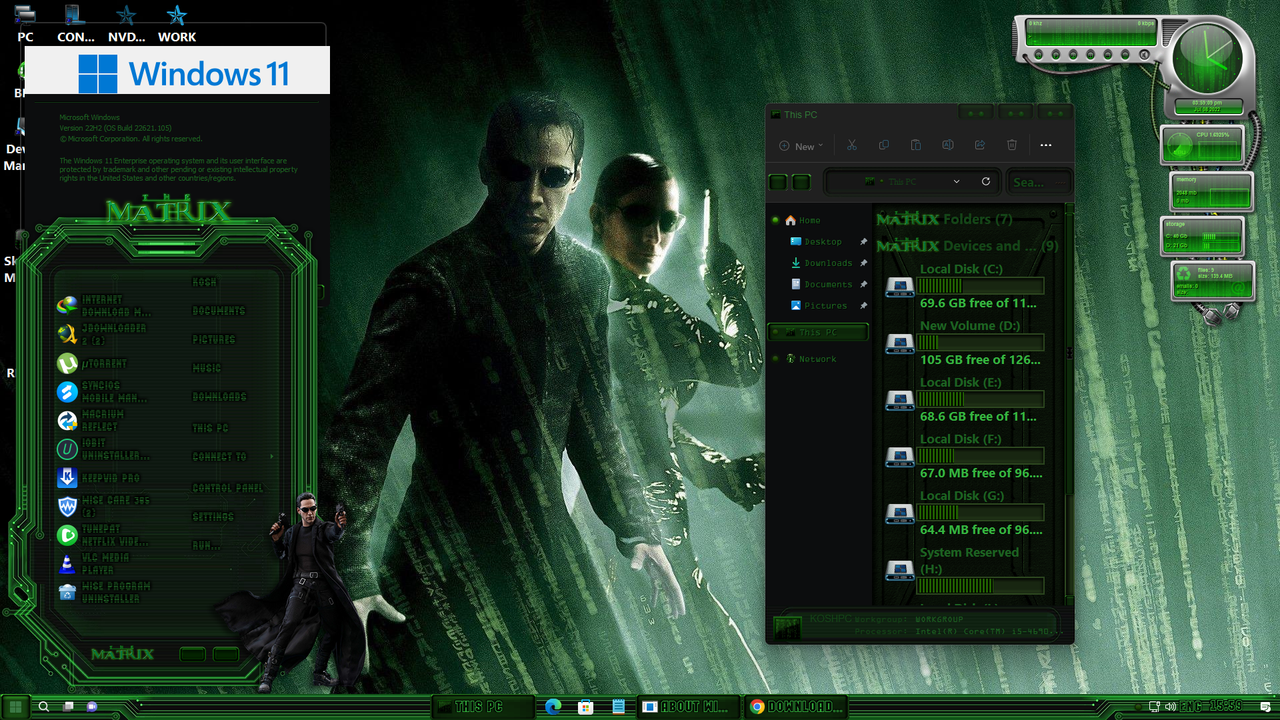
Task: Open the WORK desktop shortcut
Action: click(177, 24)
